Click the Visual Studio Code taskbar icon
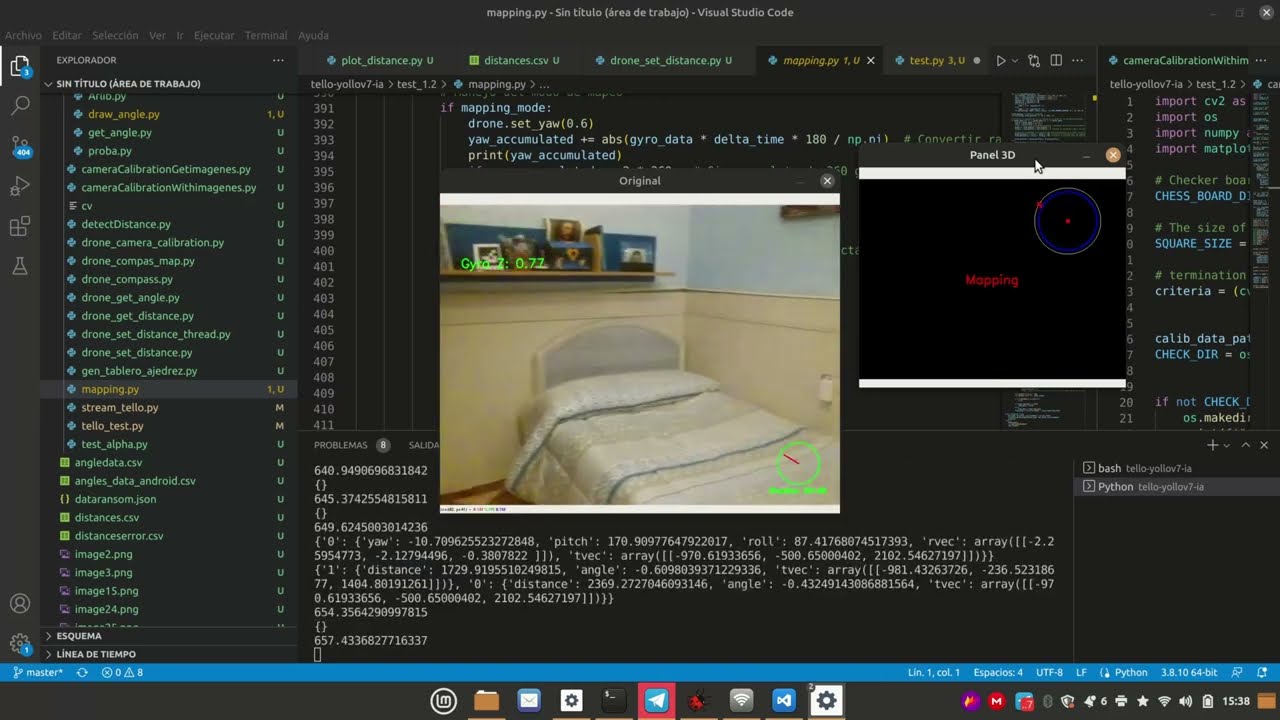1280x720 pixels. click(783, 701)
